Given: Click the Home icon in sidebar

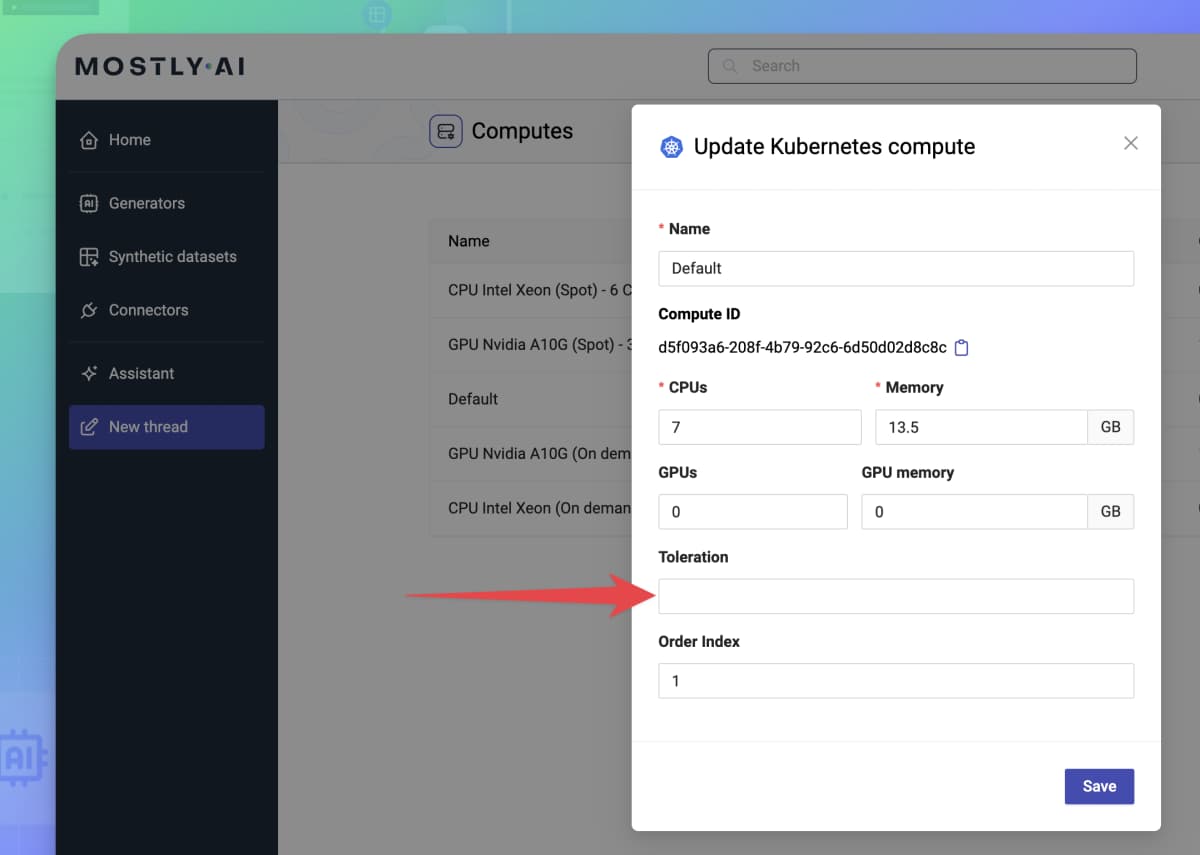Looking at the screenshot, I should (89, 140).
